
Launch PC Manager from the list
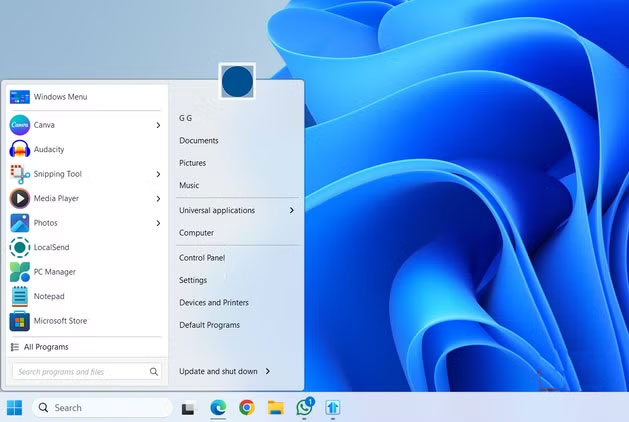(x=54, y=272)
